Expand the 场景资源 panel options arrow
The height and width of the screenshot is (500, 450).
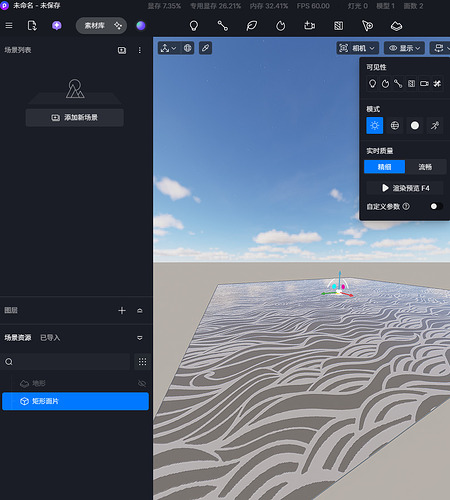[x=140, y=338]
